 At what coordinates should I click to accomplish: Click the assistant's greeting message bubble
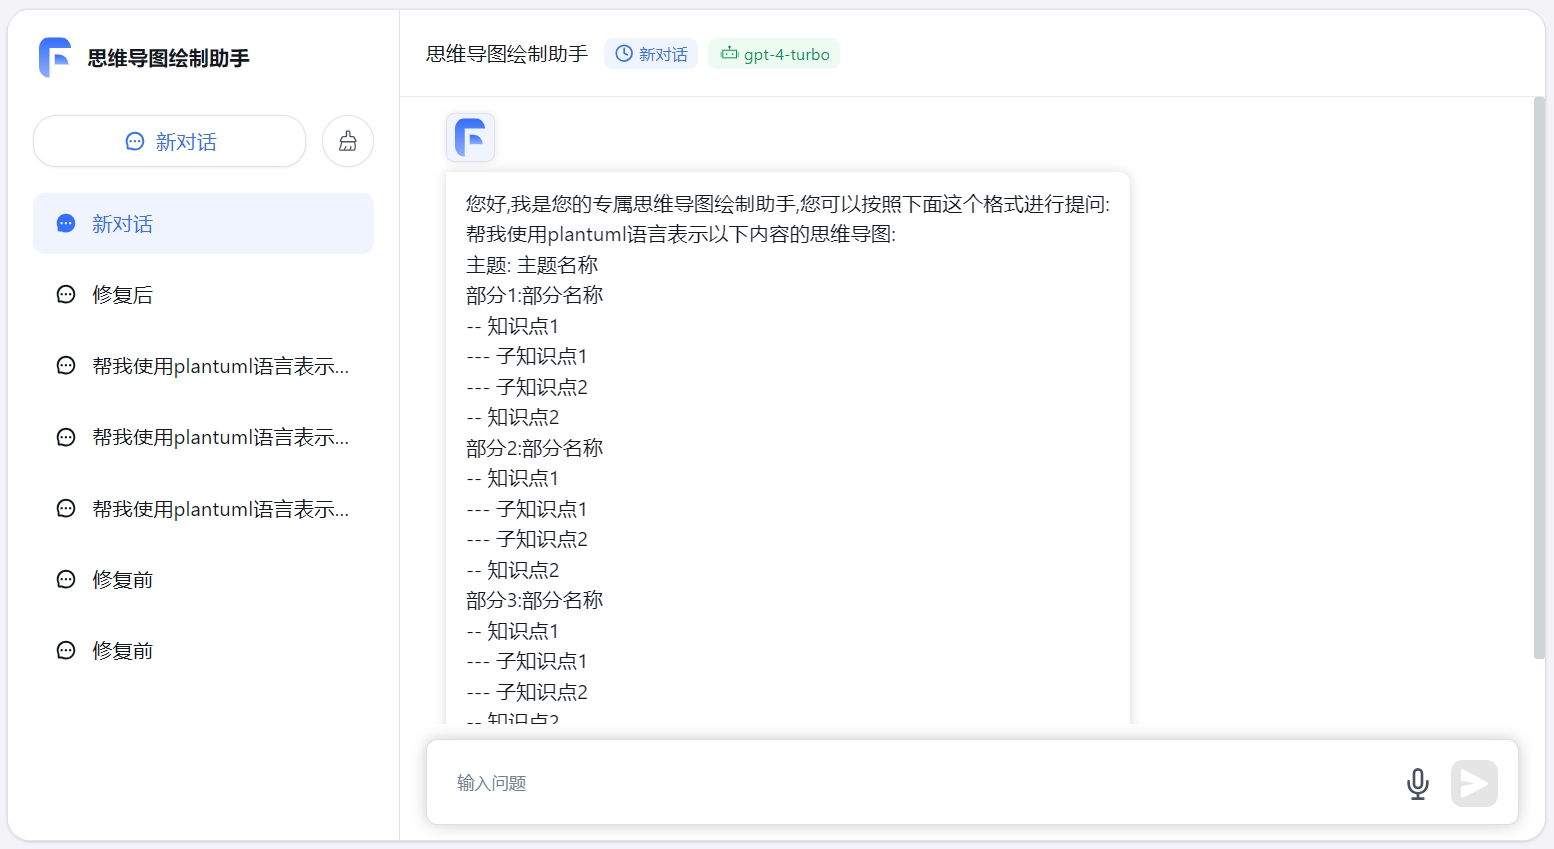tap(788, 450)
